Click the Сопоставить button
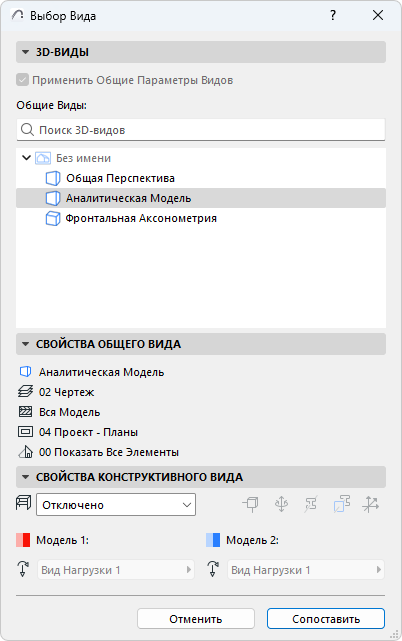The height and width of the screenshot is (641, 402). coord(326,619)
